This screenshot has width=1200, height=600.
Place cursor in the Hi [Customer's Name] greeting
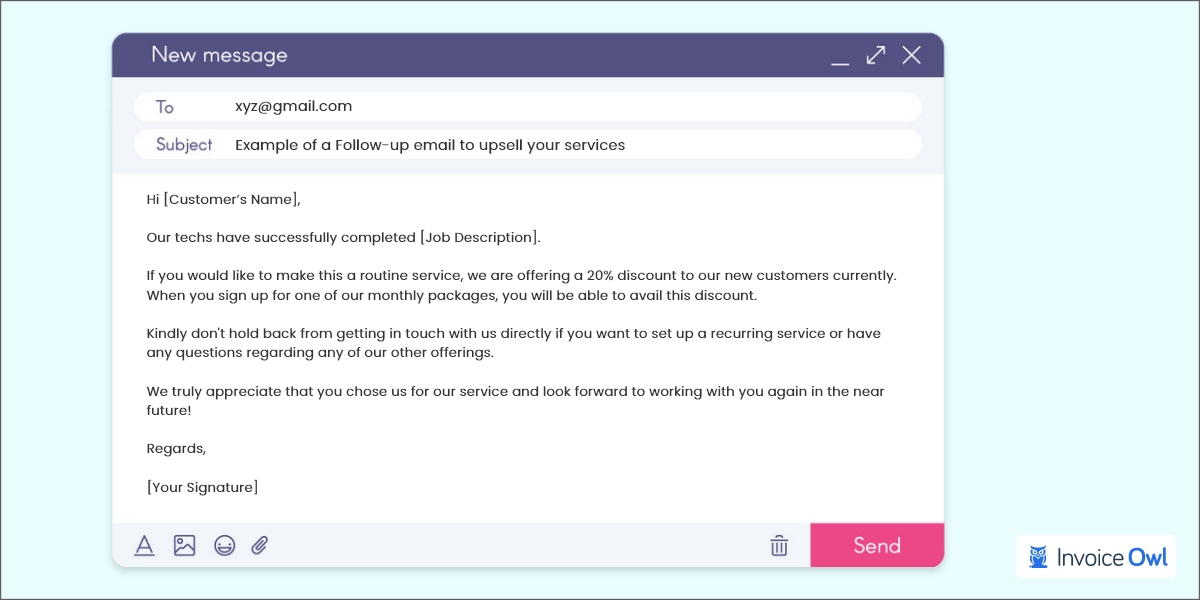point(223,199)
